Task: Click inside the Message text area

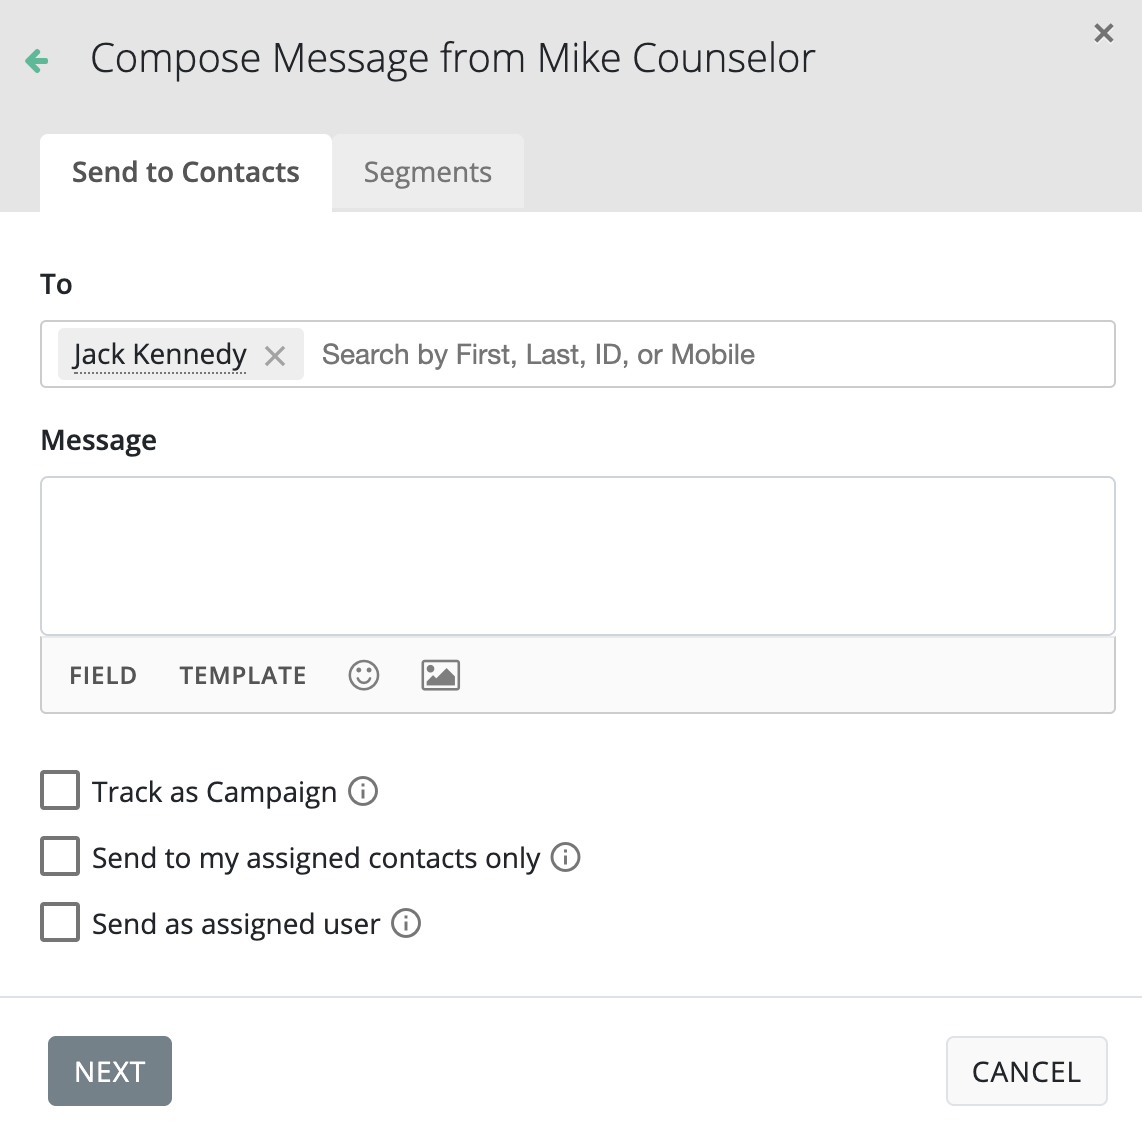Action: coord(577,555)
